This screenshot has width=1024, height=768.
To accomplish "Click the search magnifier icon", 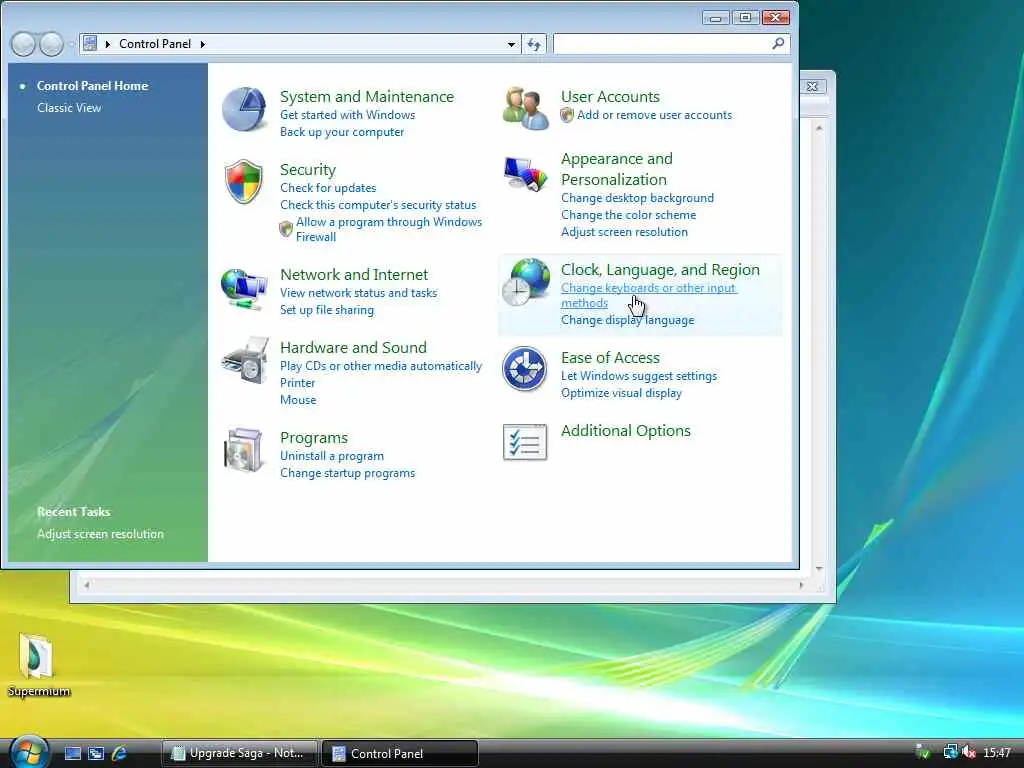I will click(778, 44).
